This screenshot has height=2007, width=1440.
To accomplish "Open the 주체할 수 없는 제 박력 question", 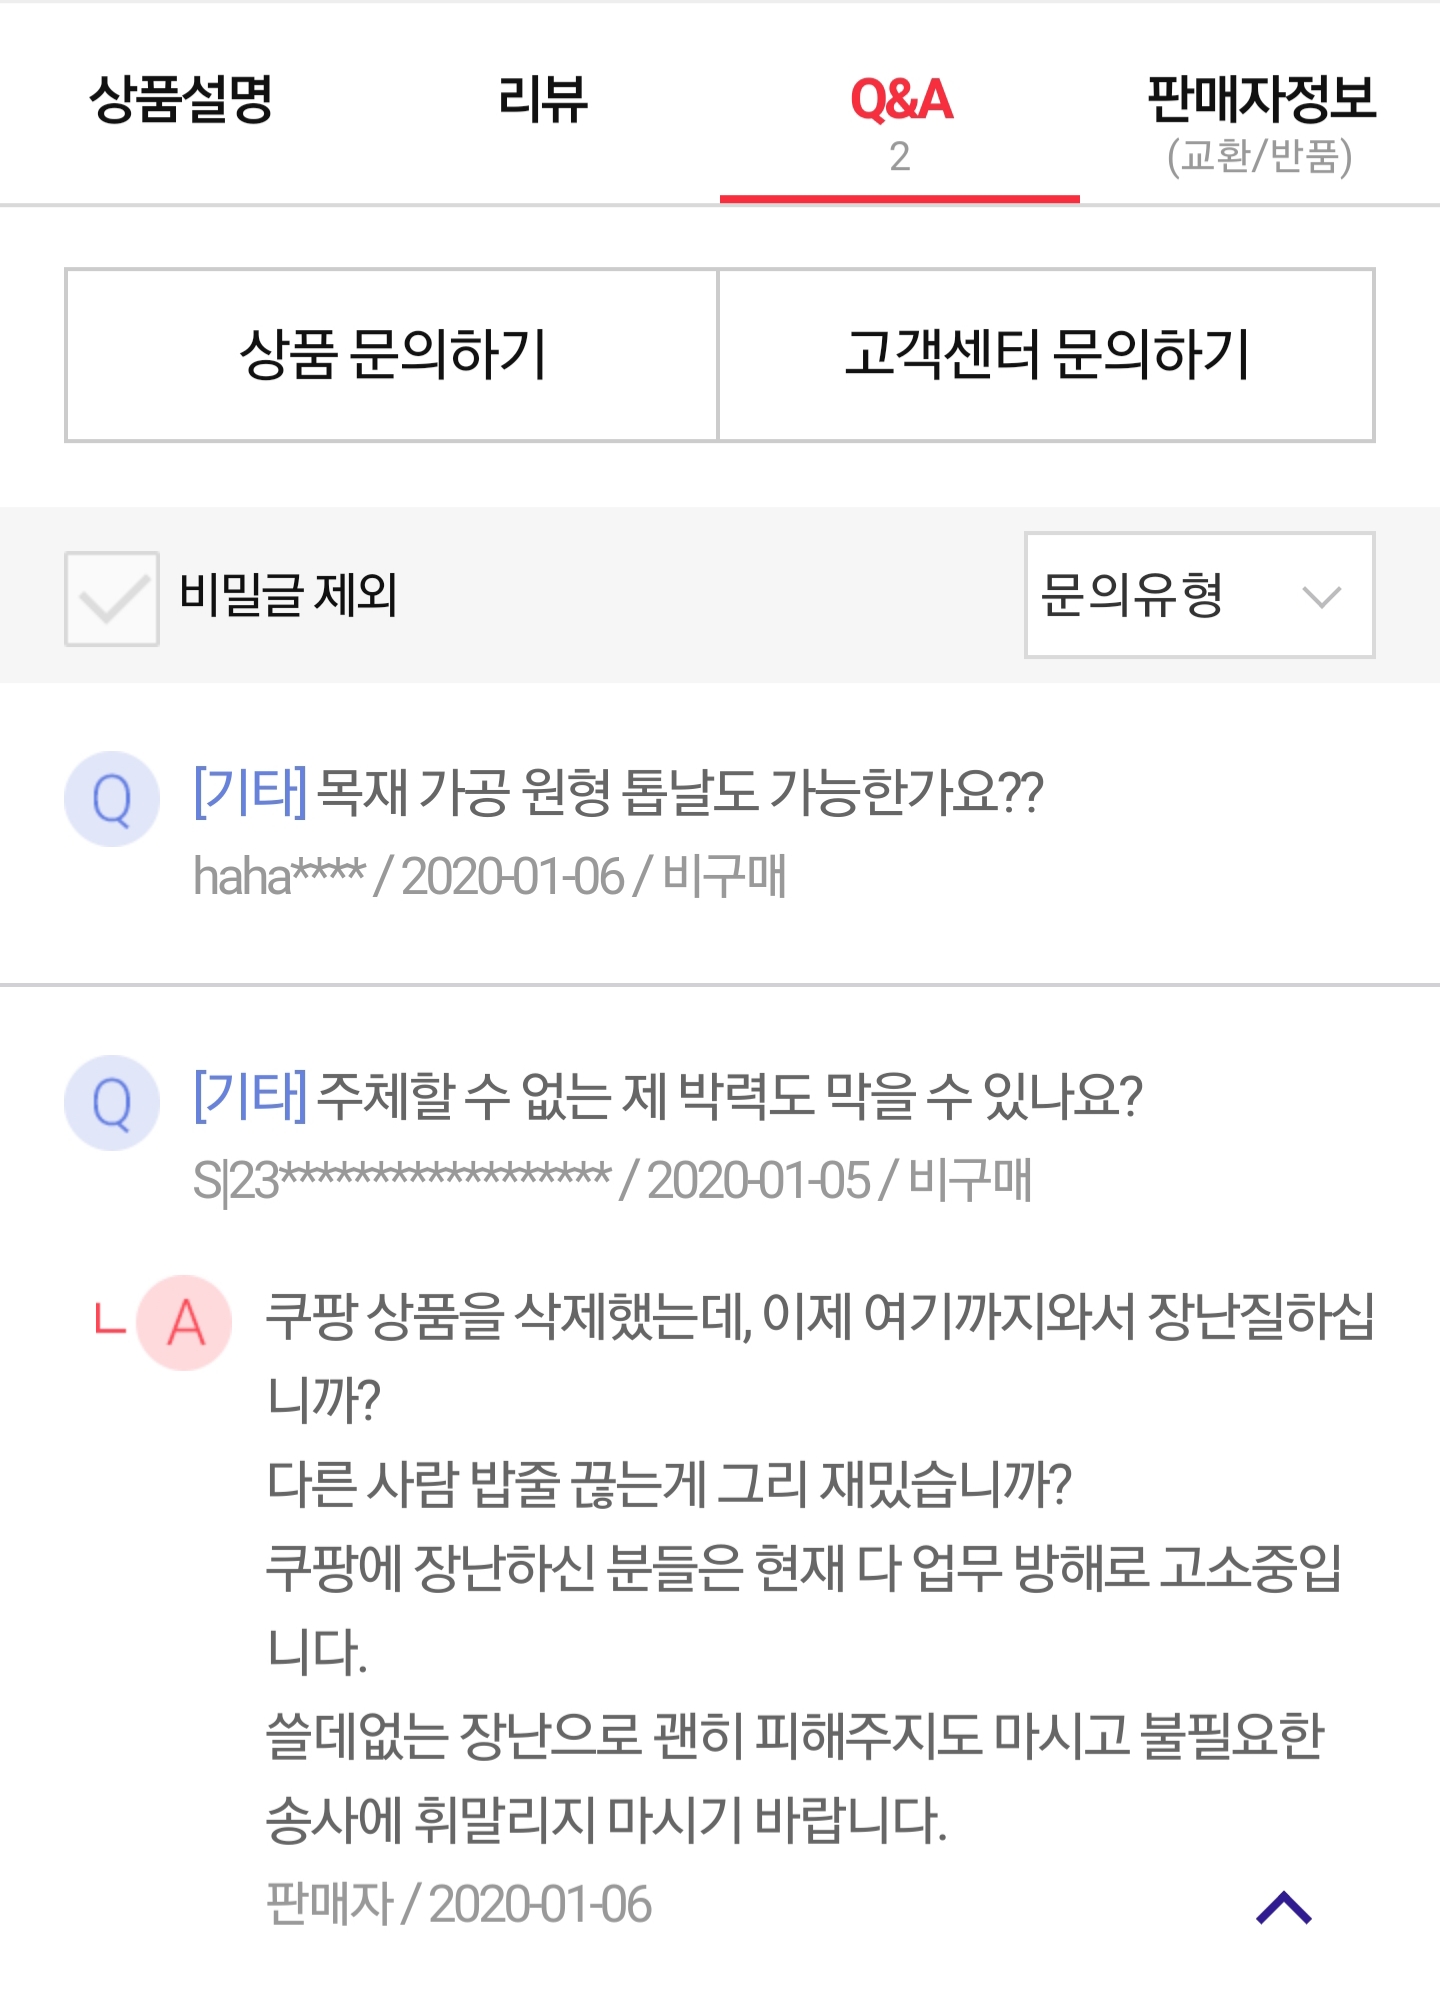I will click(x=730, y=1097).
